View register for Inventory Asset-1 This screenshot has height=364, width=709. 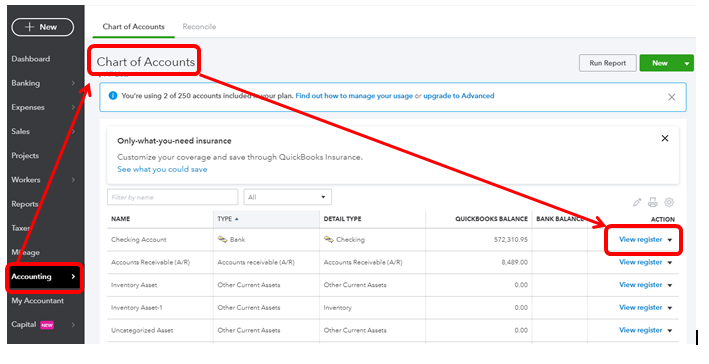[640, 307]
